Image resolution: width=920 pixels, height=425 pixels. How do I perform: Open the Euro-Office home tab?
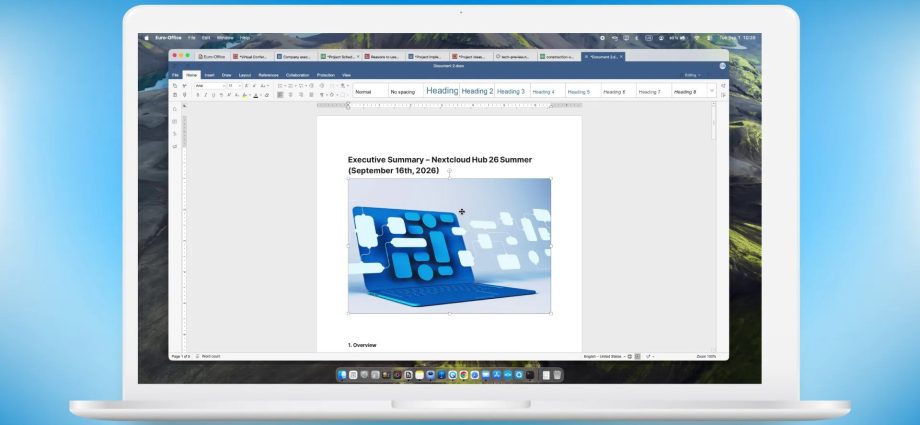pyautogui.click(x=212, y=57)
